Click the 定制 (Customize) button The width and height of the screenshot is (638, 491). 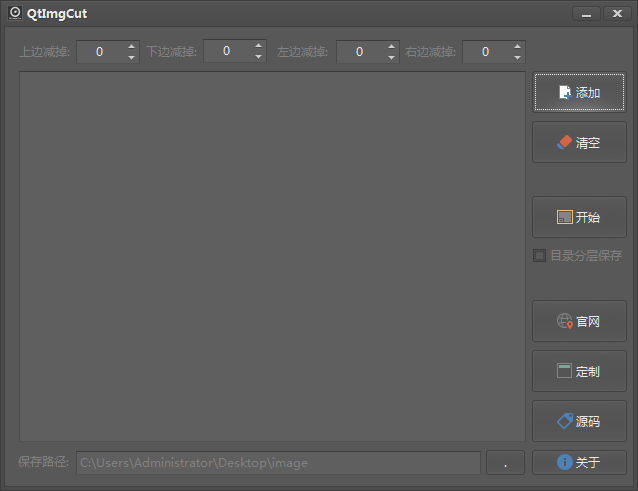click(579, 371)
